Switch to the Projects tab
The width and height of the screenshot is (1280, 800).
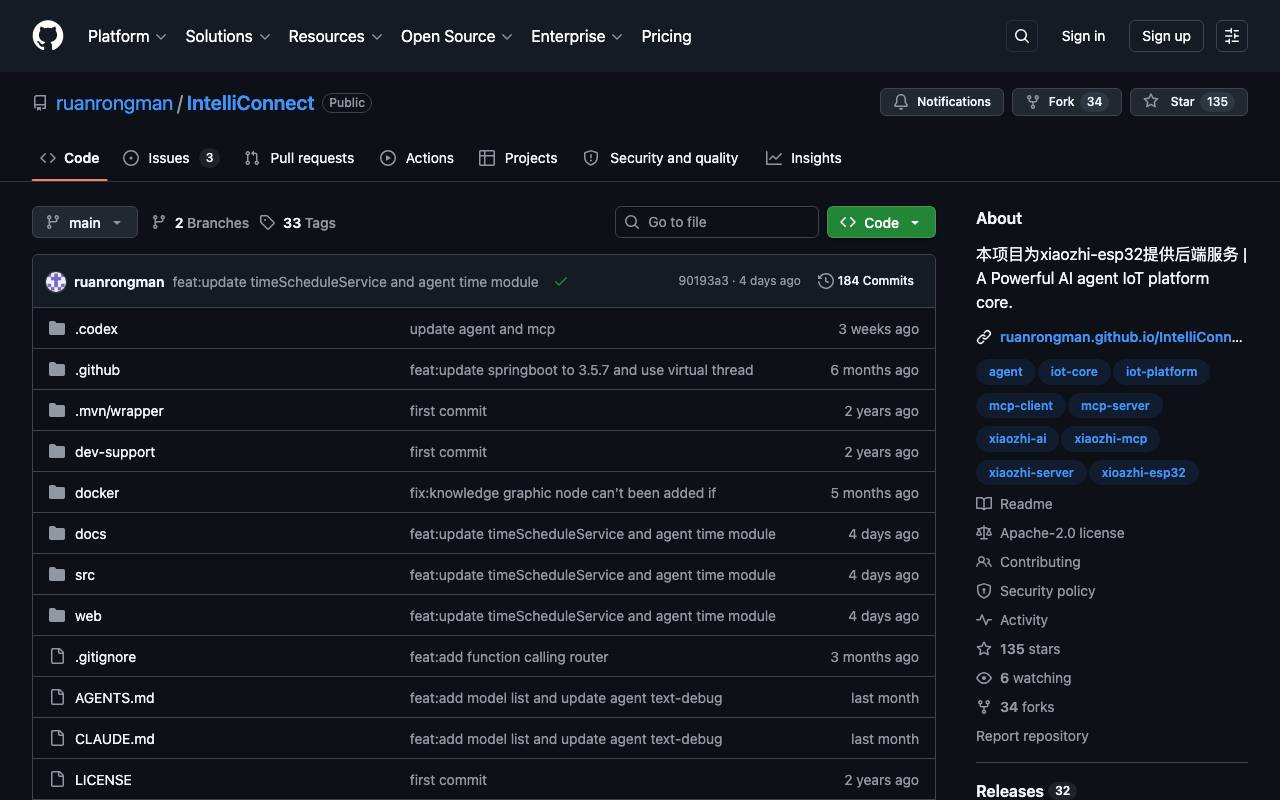click(518, 158)
